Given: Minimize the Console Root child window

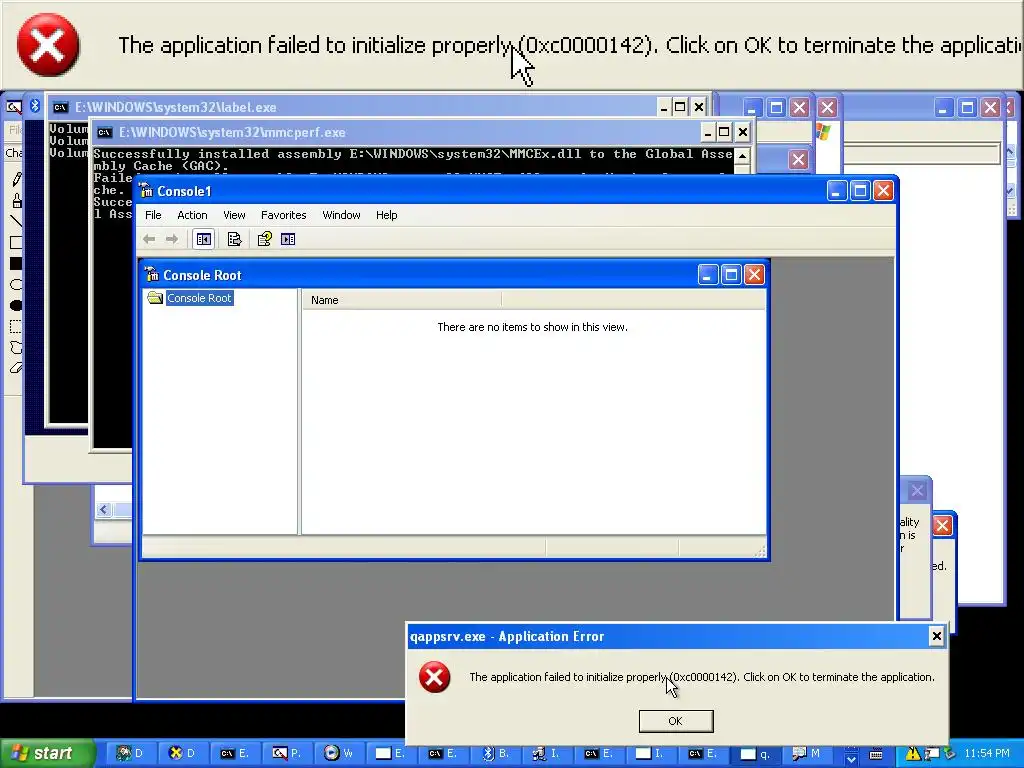Looking at the screenshot, I should pos(707,274).
